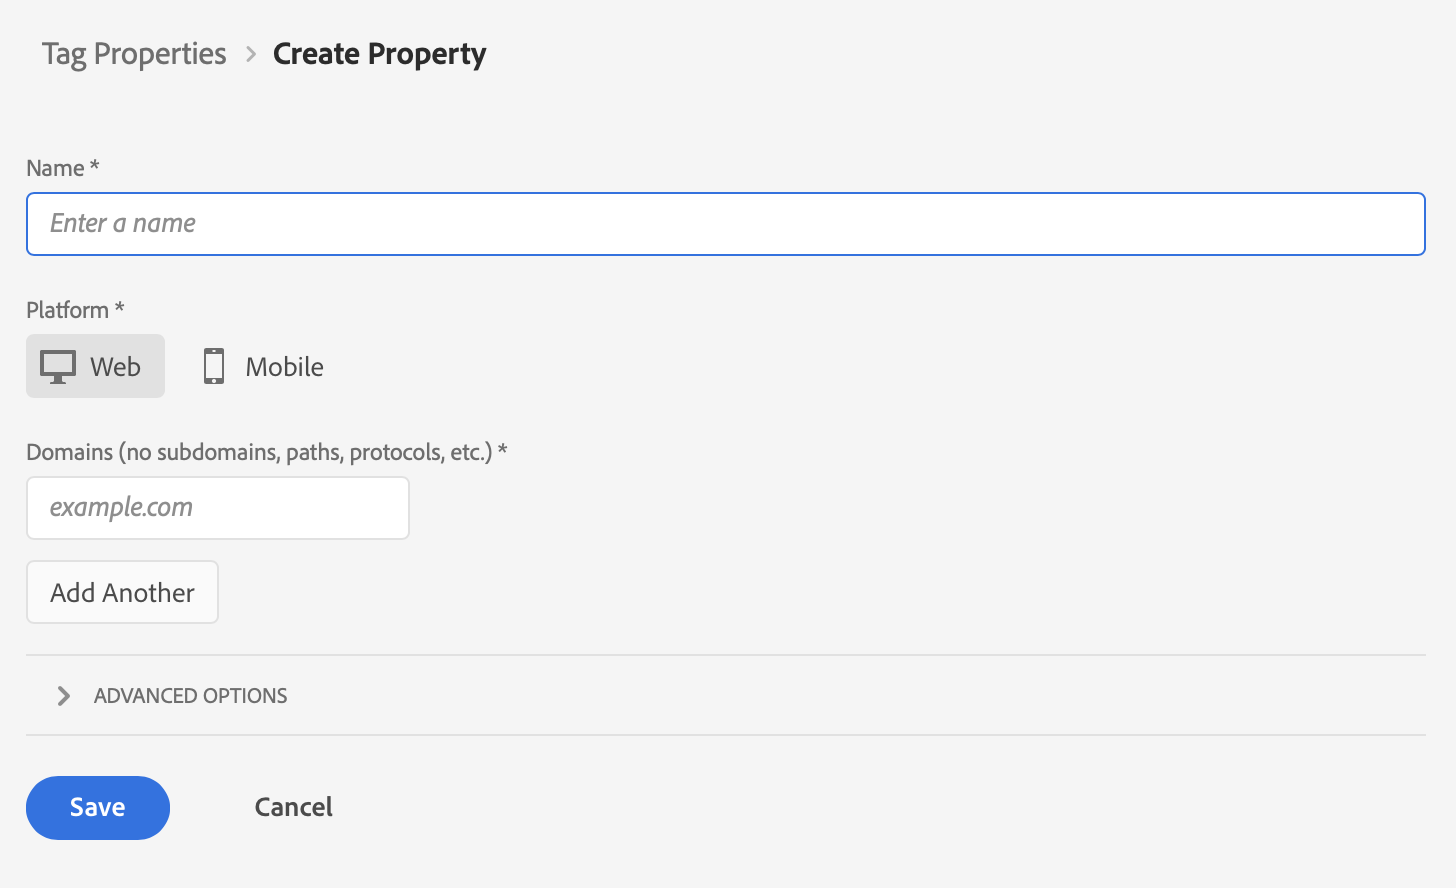Save the new property
Image resolution: width=1456 pixels, height=888 pixels.
click(x=98, y=808)
